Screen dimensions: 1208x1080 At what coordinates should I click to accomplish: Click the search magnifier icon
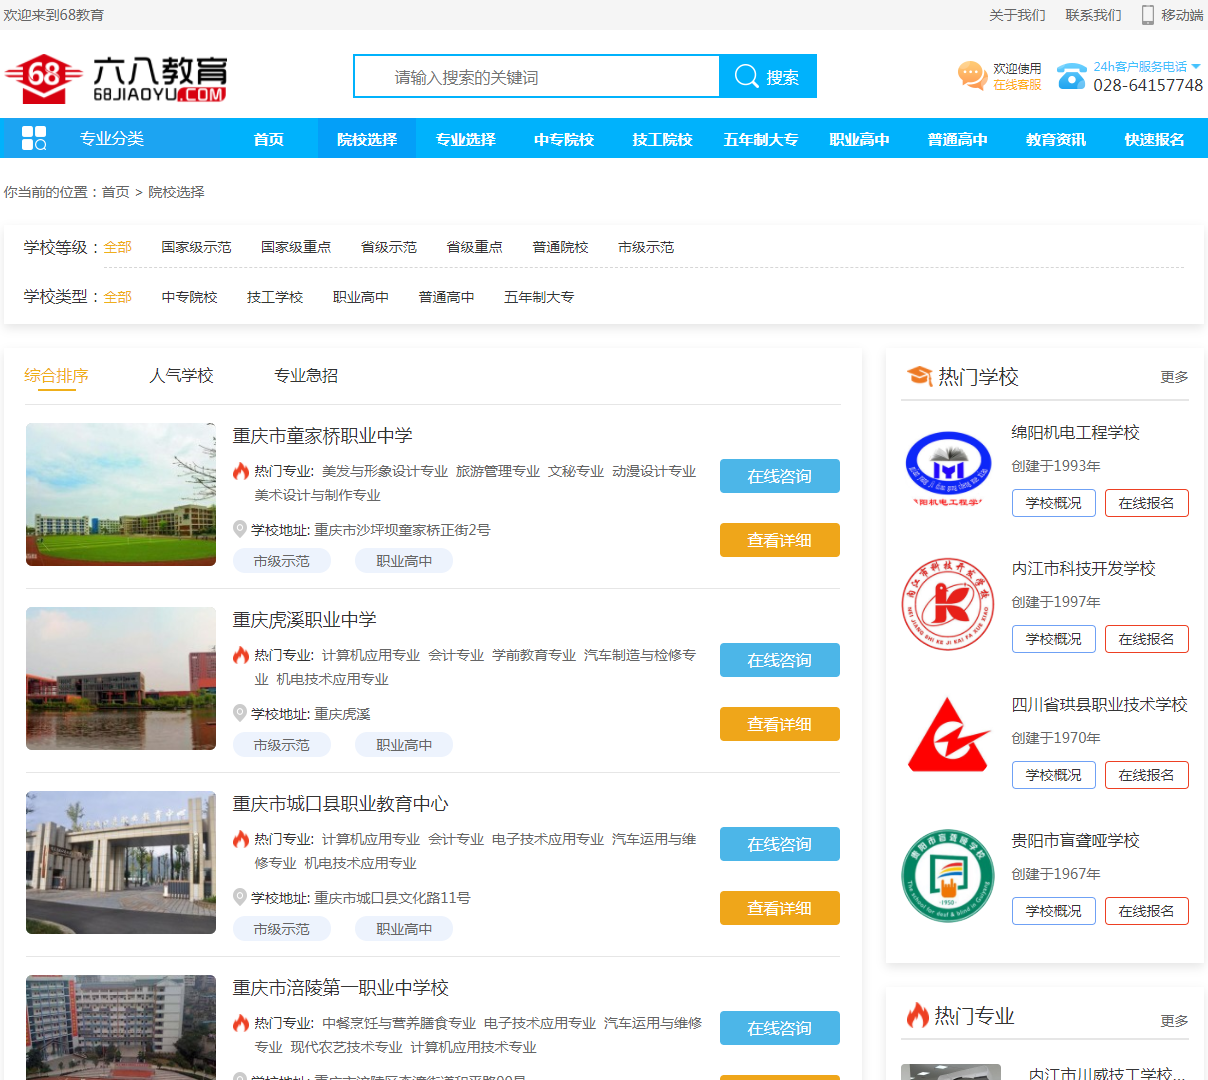coord(746,76)
